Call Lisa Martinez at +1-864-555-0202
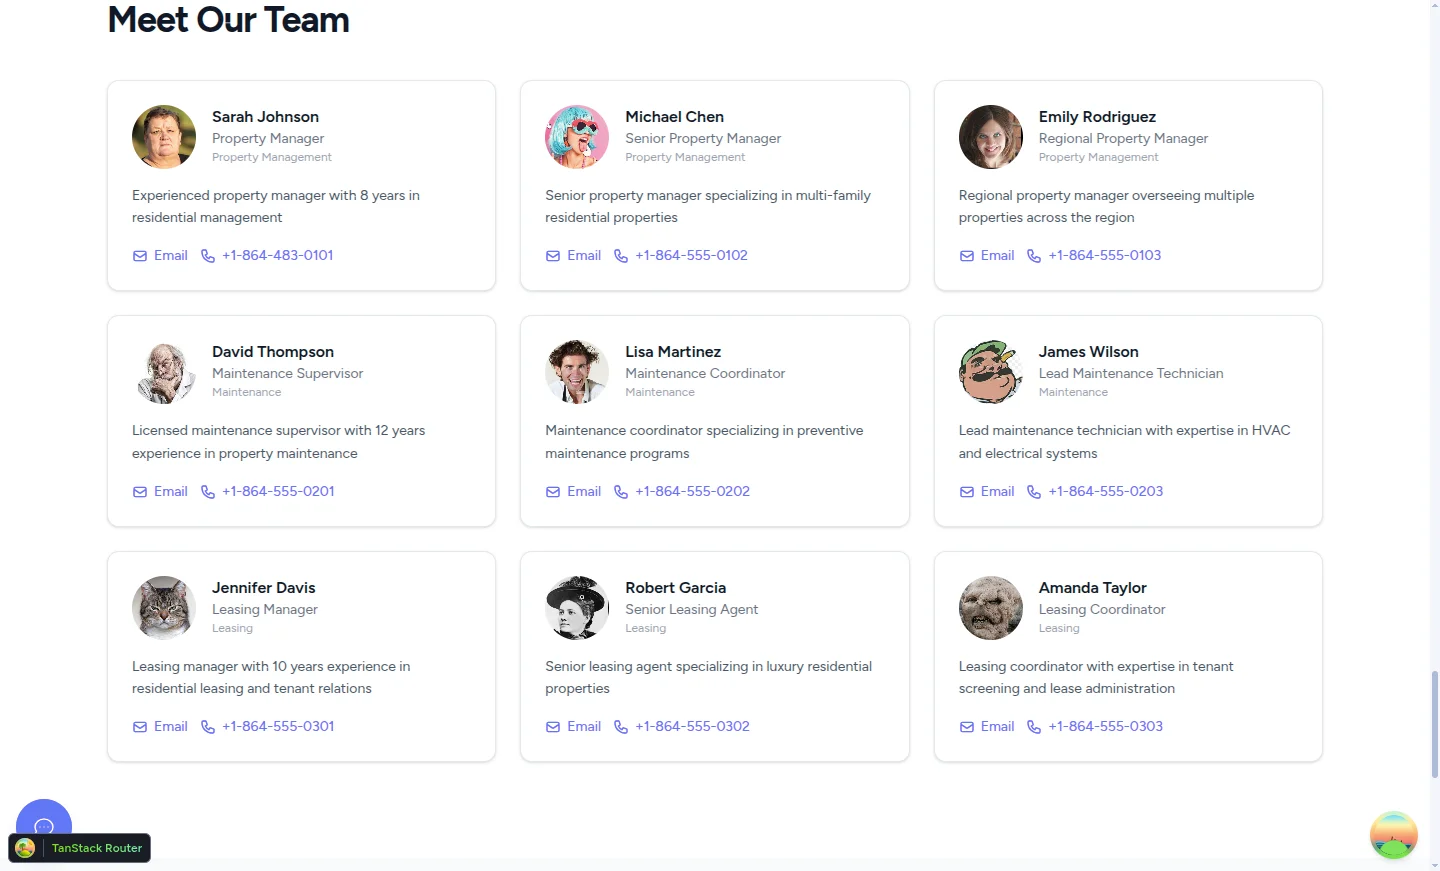This screenshot has height=871, width=1440. click(682, 492)
